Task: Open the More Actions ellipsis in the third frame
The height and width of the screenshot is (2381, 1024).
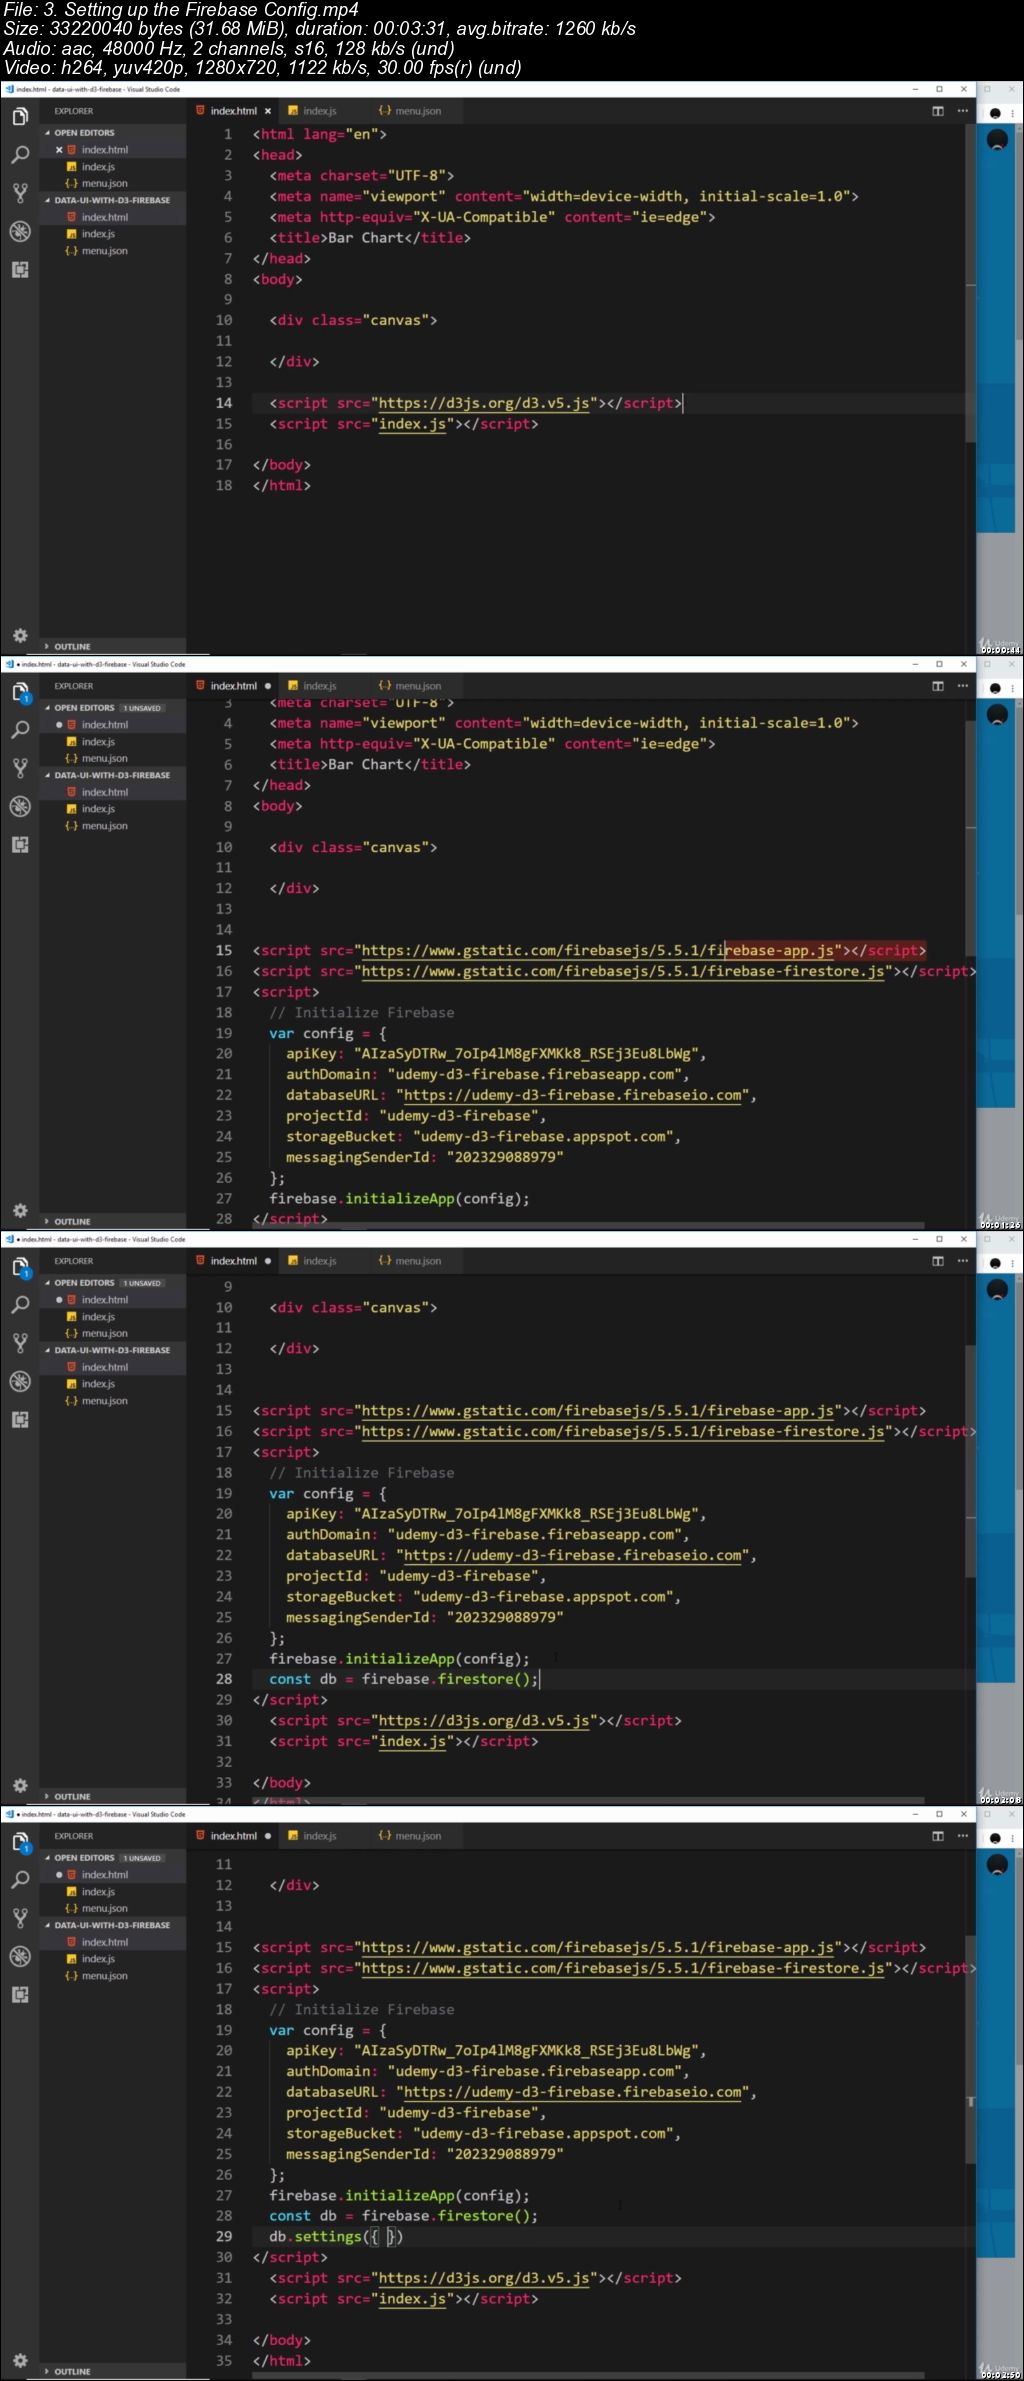Action: coord(963,1261)
